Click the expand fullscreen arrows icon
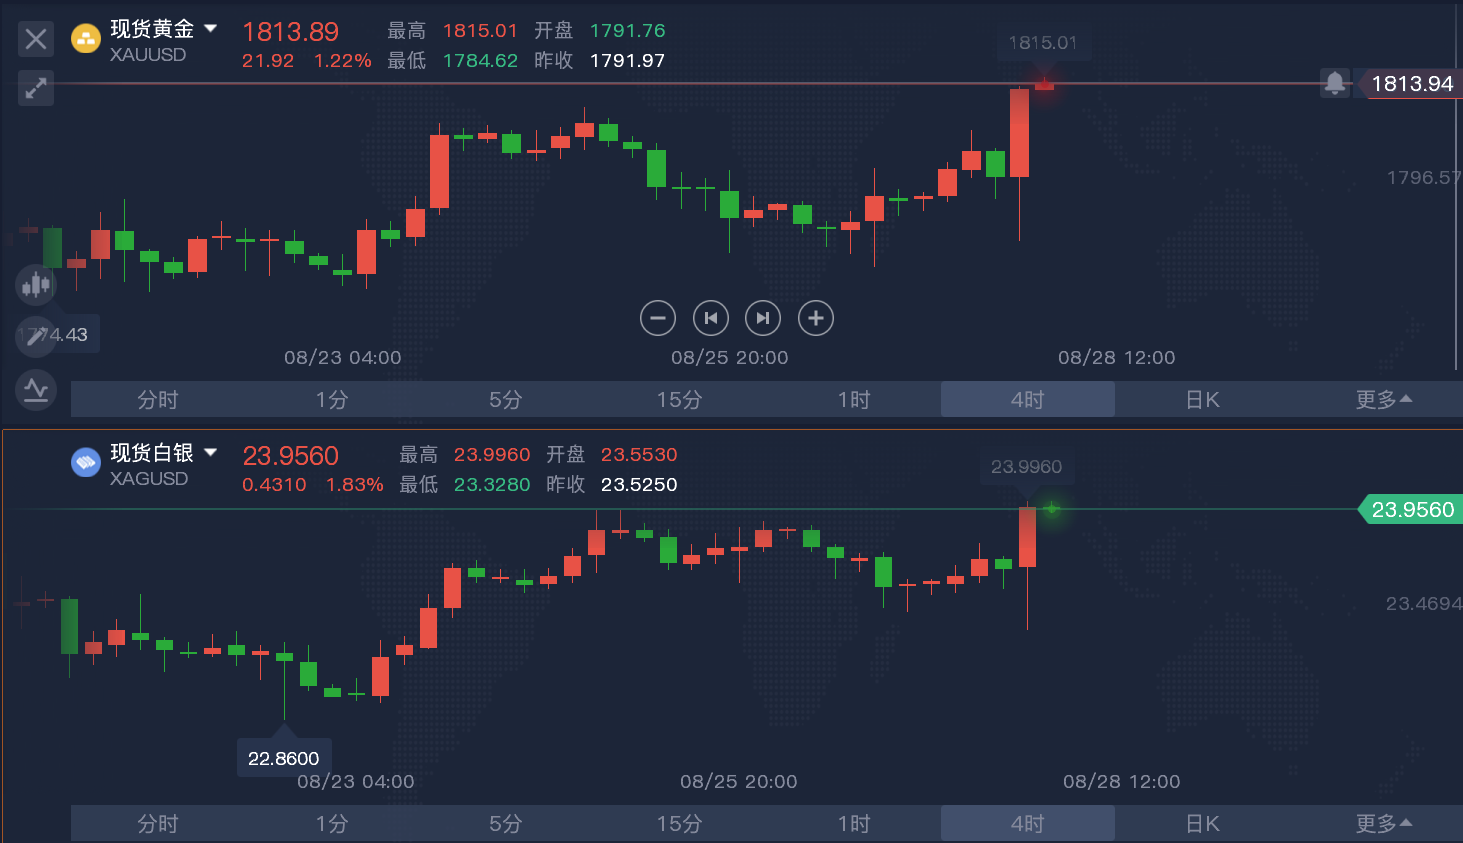Screen dimensions: 1463x843 click(36, 88)
